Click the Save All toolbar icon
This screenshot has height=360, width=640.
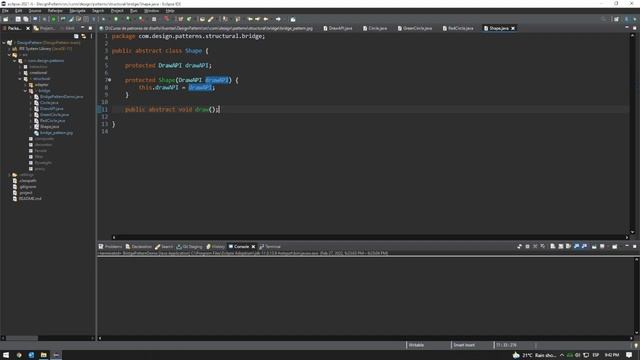(26, 19)
